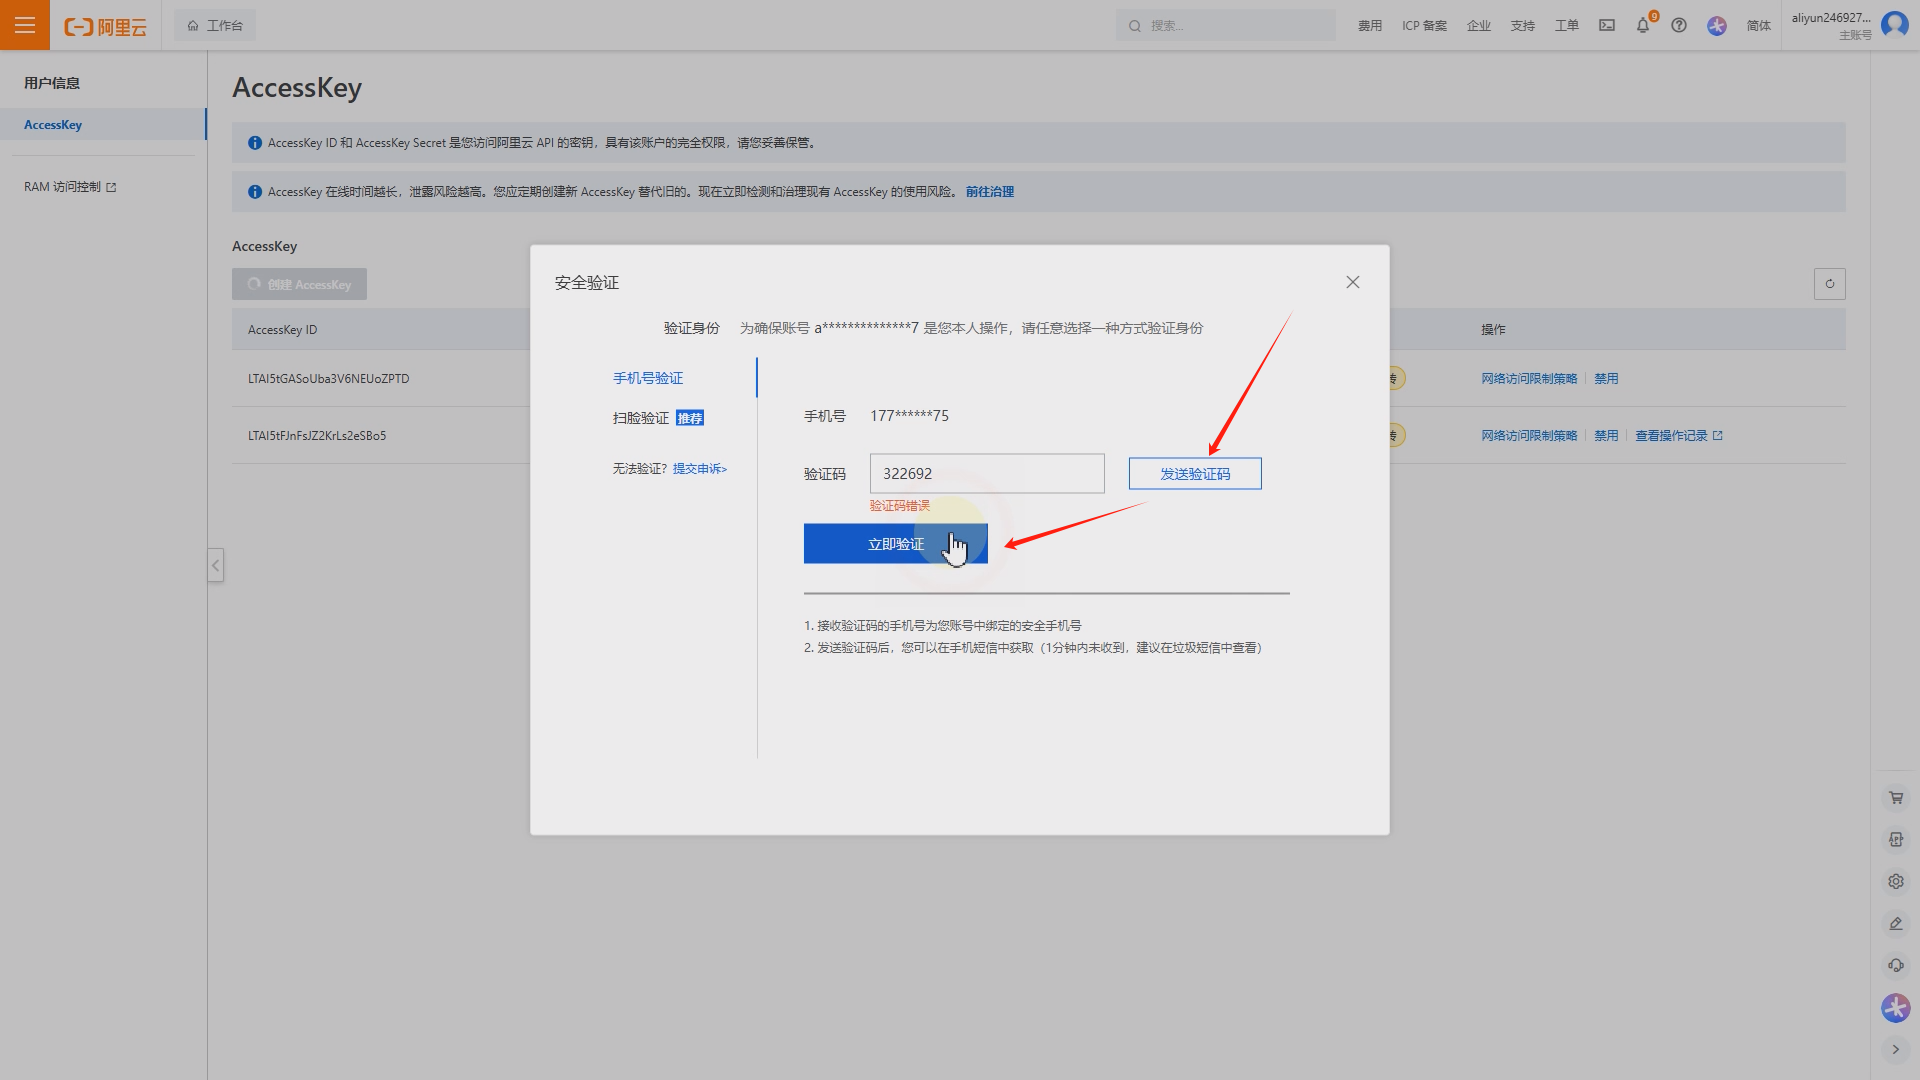Refresh the AccessKey table

(x=1829, y=284)
